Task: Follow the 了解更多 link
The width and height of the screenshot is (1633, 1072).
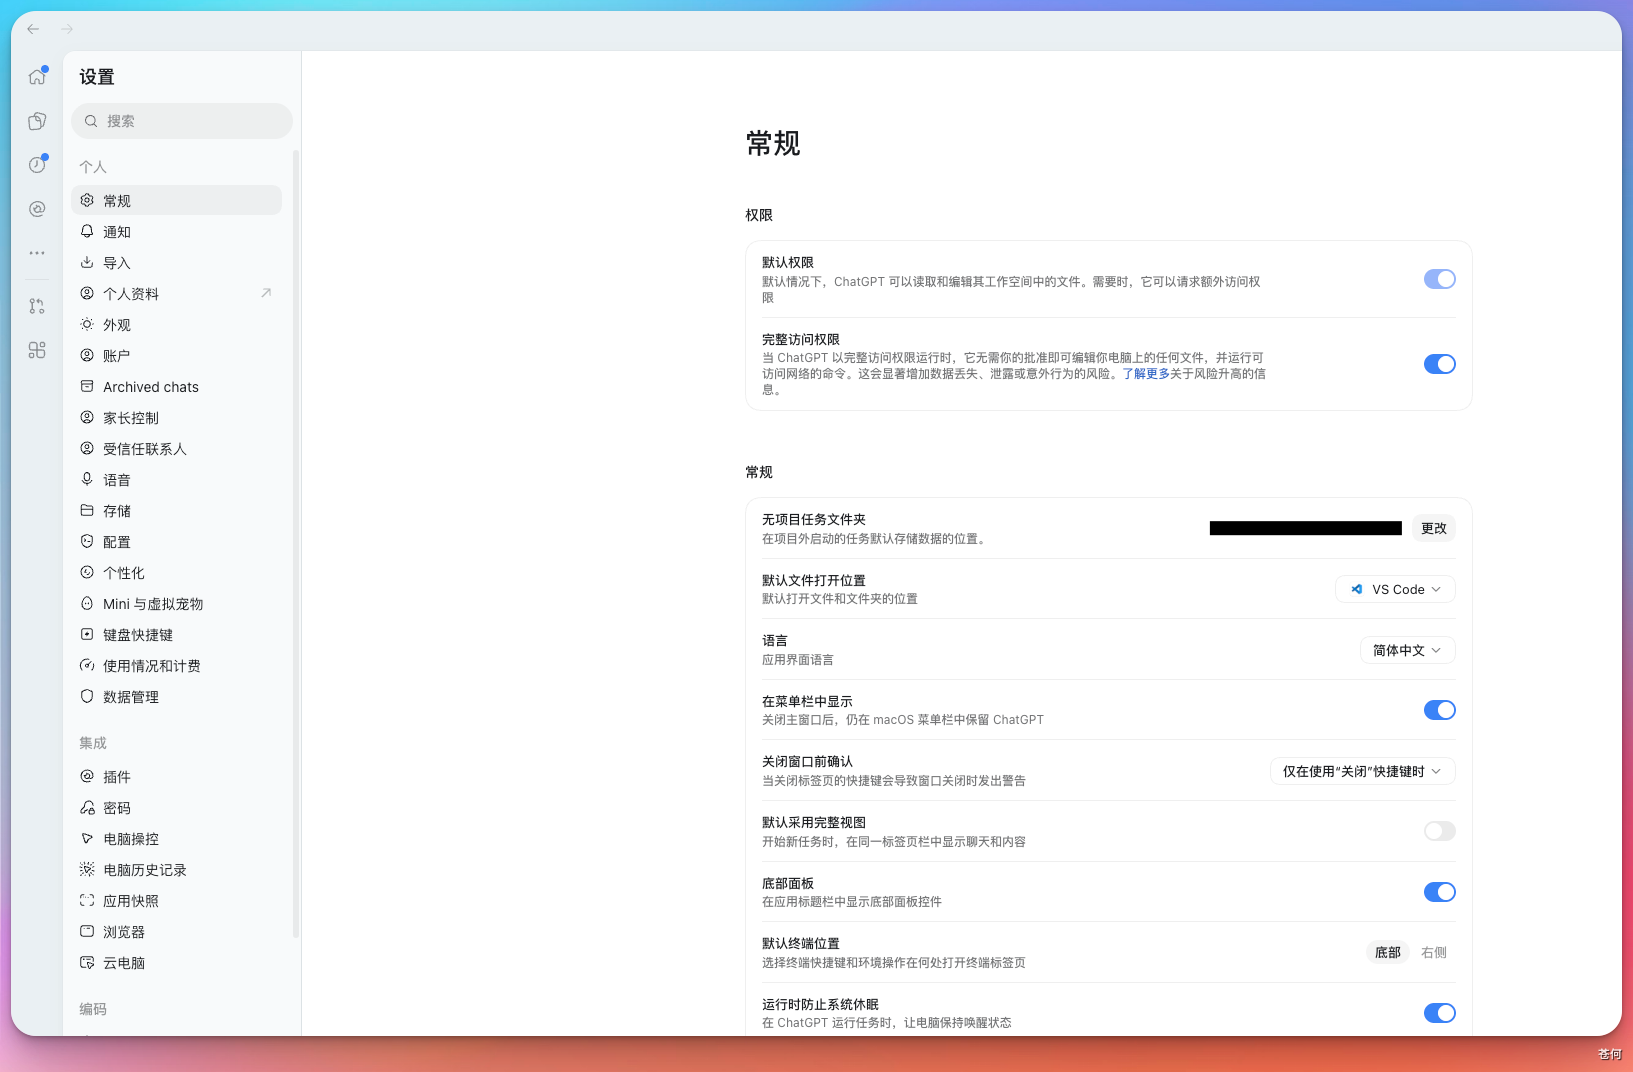Action: click(x=1146, y=373)
